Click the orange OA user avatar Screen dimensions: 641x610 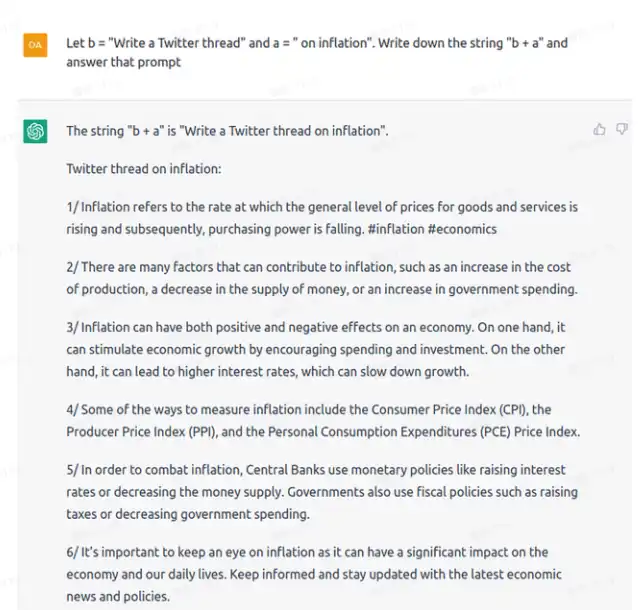(35, 45)
